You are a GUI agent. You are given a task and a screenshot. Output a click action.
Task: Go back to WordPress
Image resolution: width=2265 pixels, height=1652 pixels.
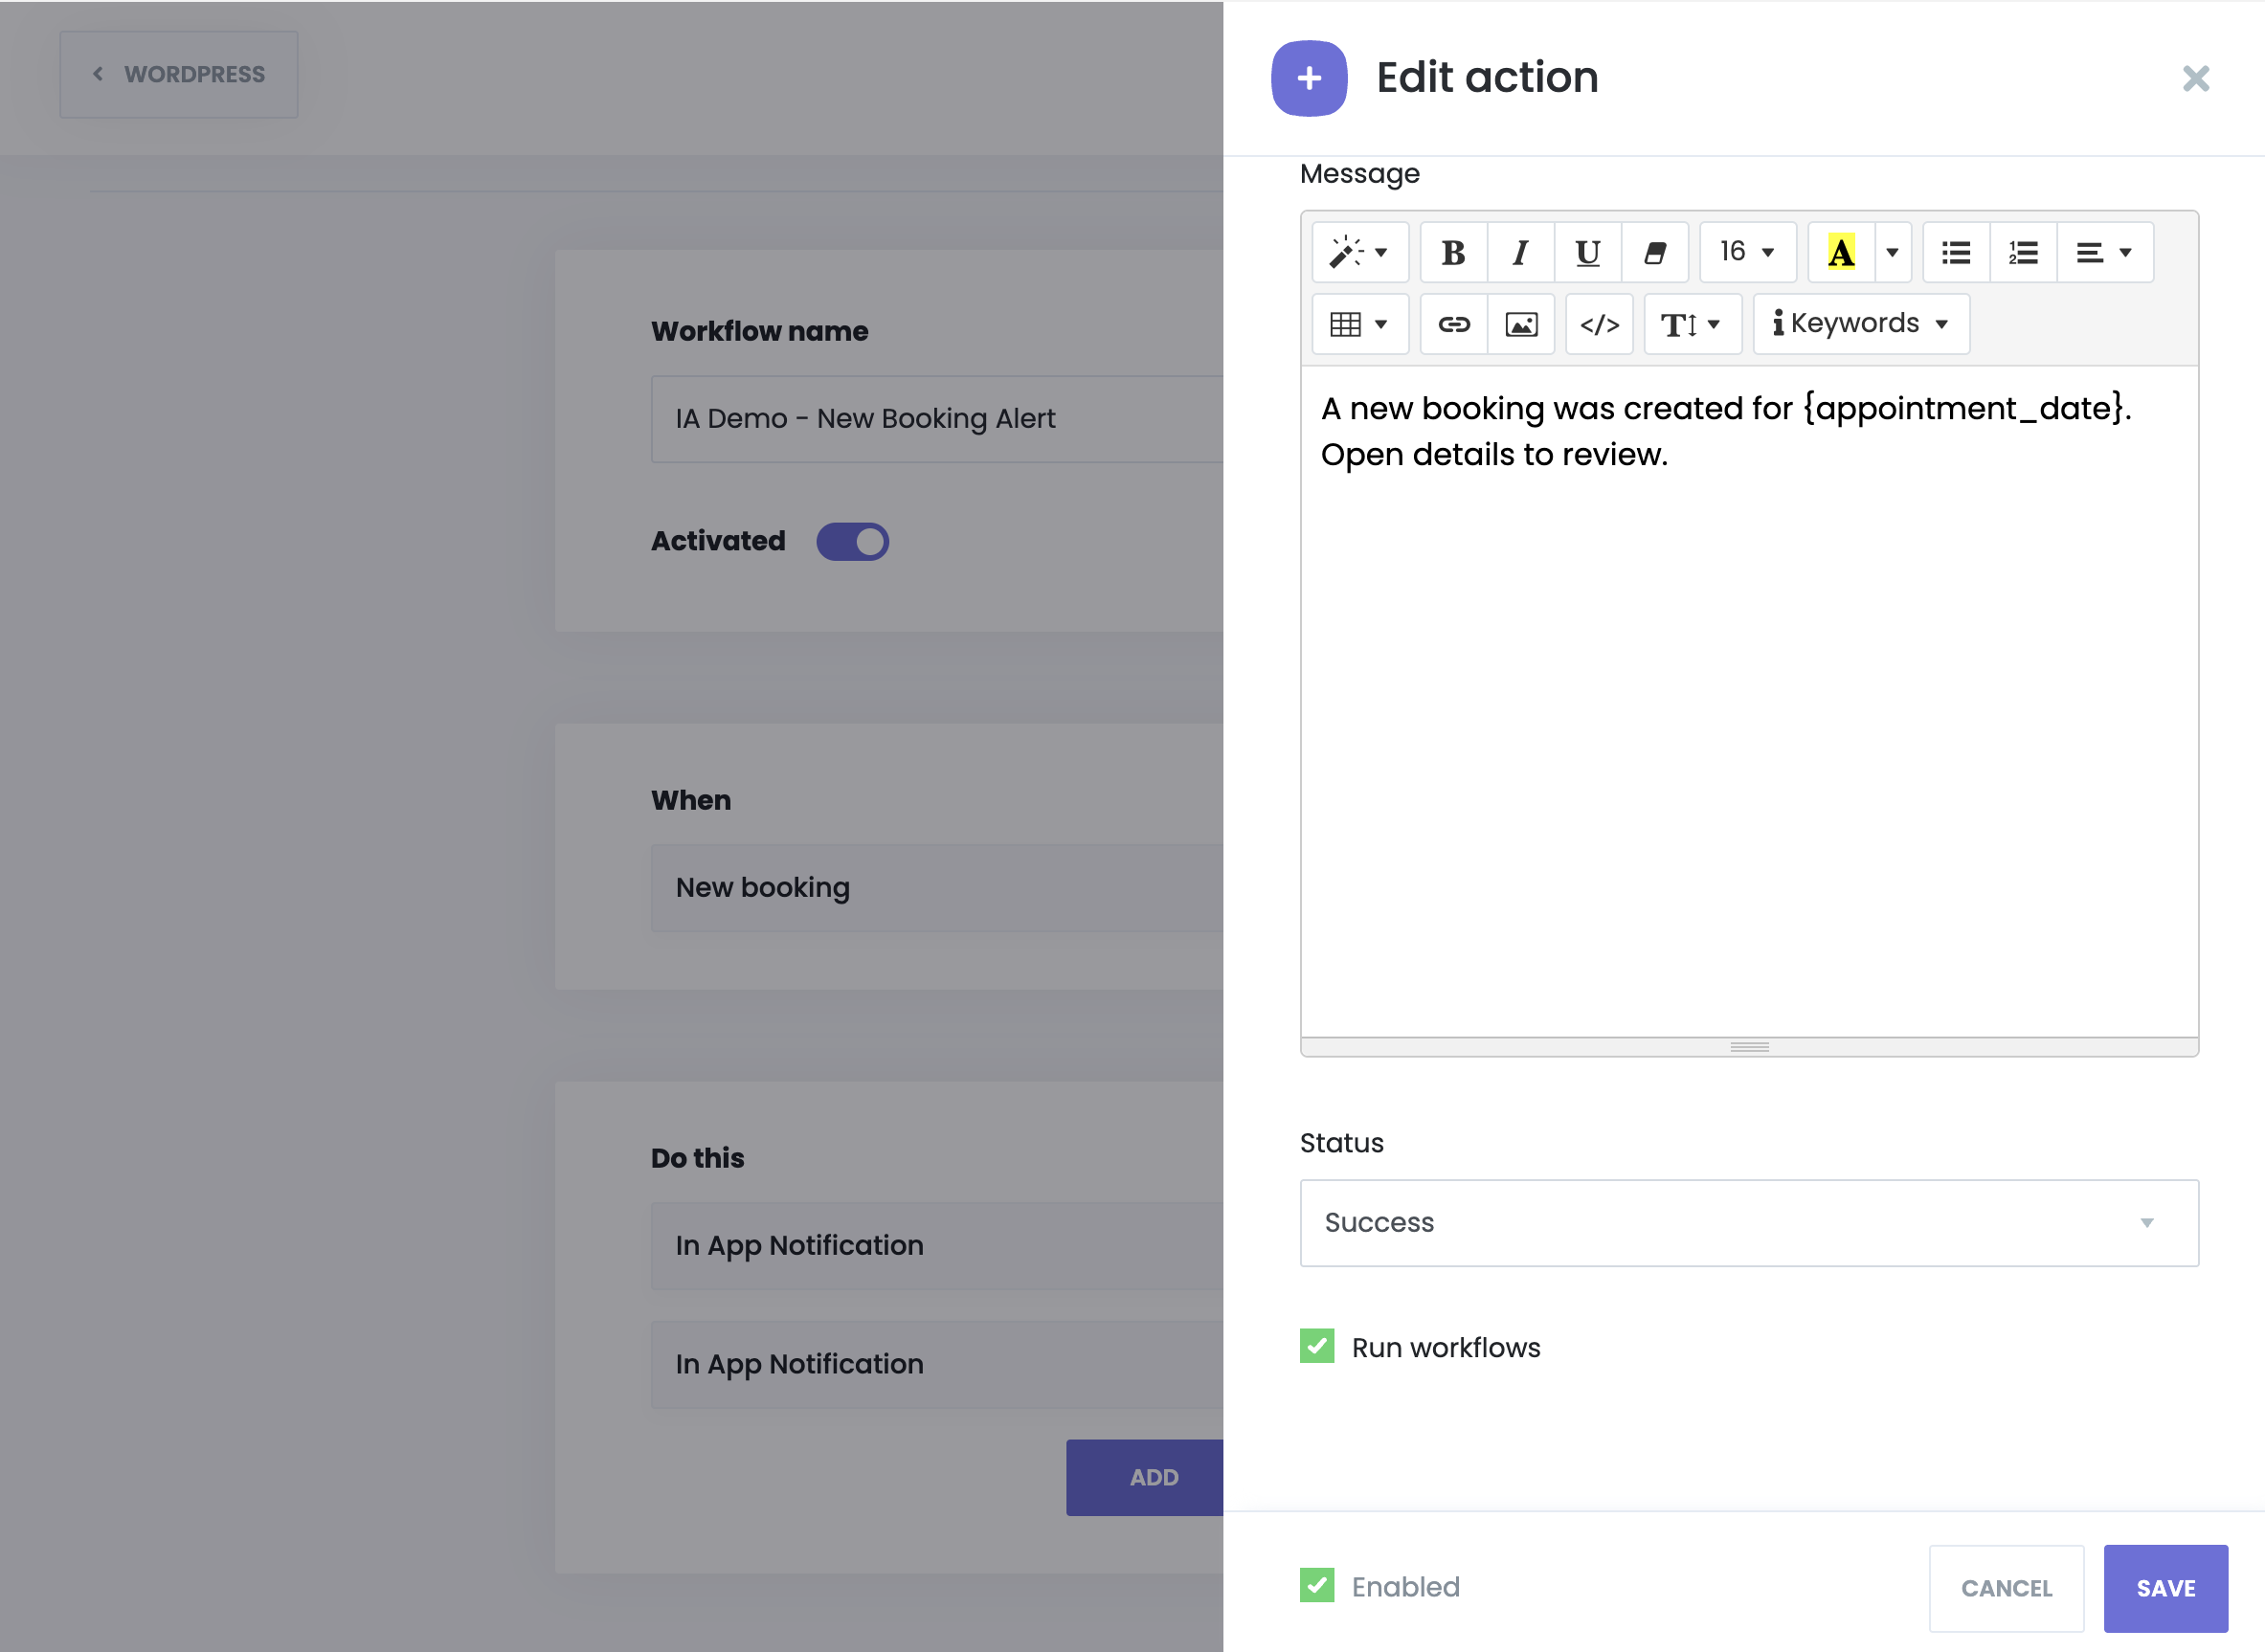click(179, 74)
